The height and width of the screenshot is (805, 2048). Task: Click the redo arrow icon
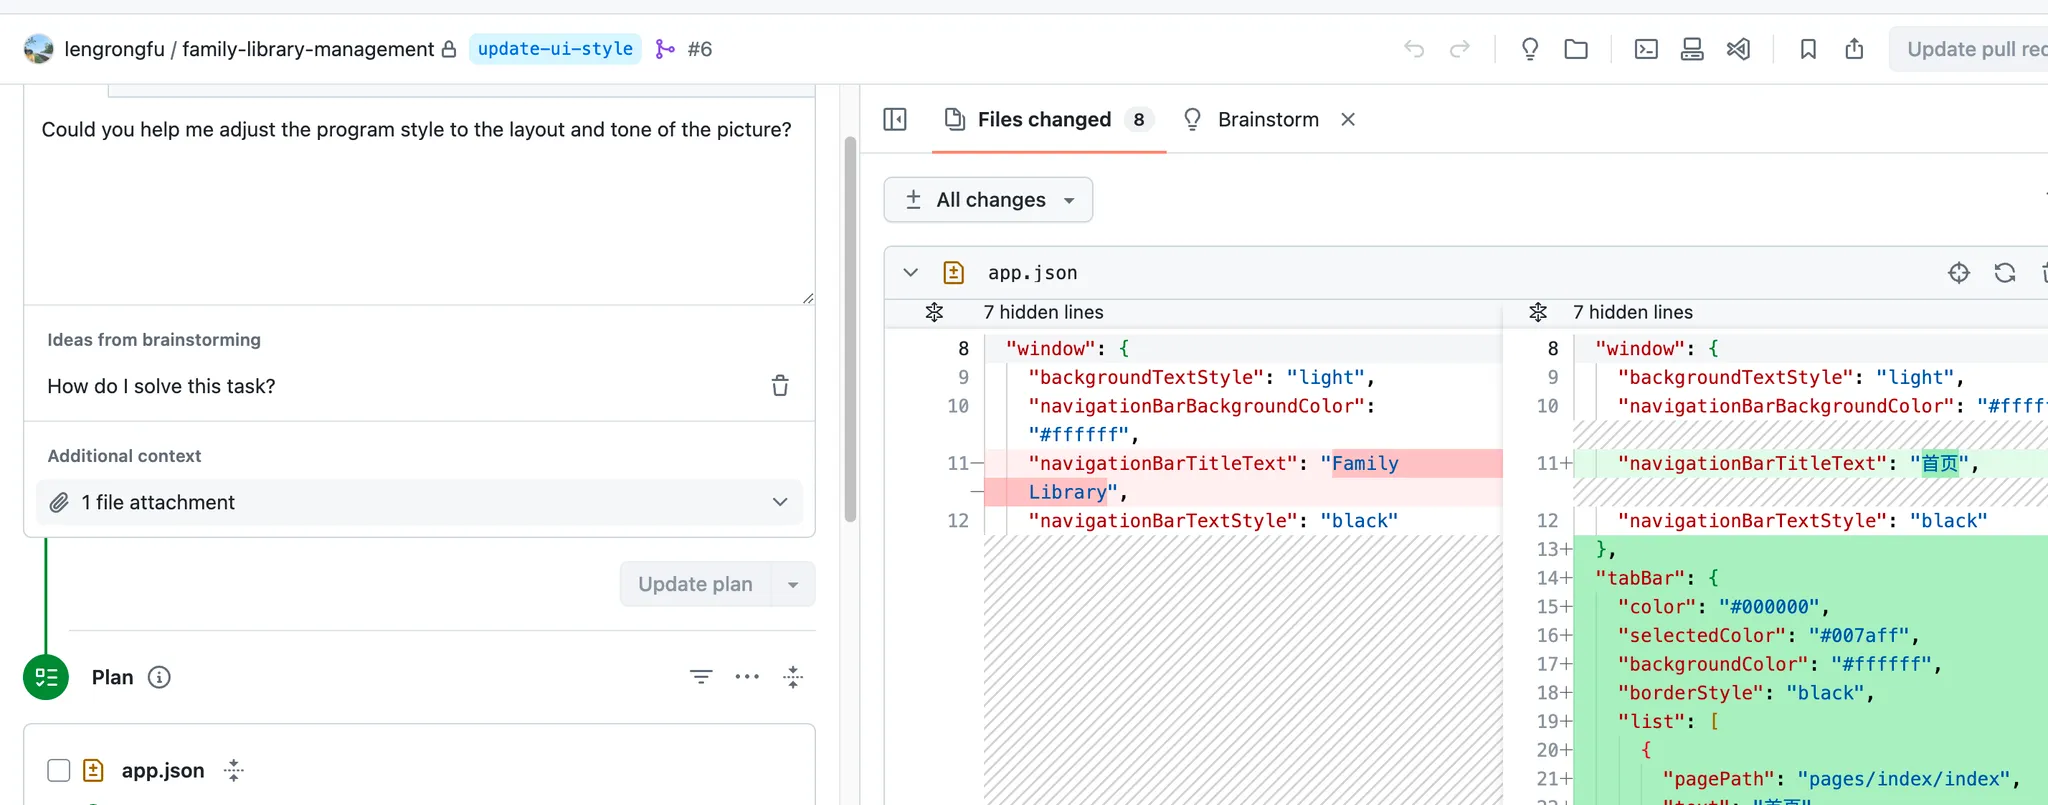[1460, 49]
